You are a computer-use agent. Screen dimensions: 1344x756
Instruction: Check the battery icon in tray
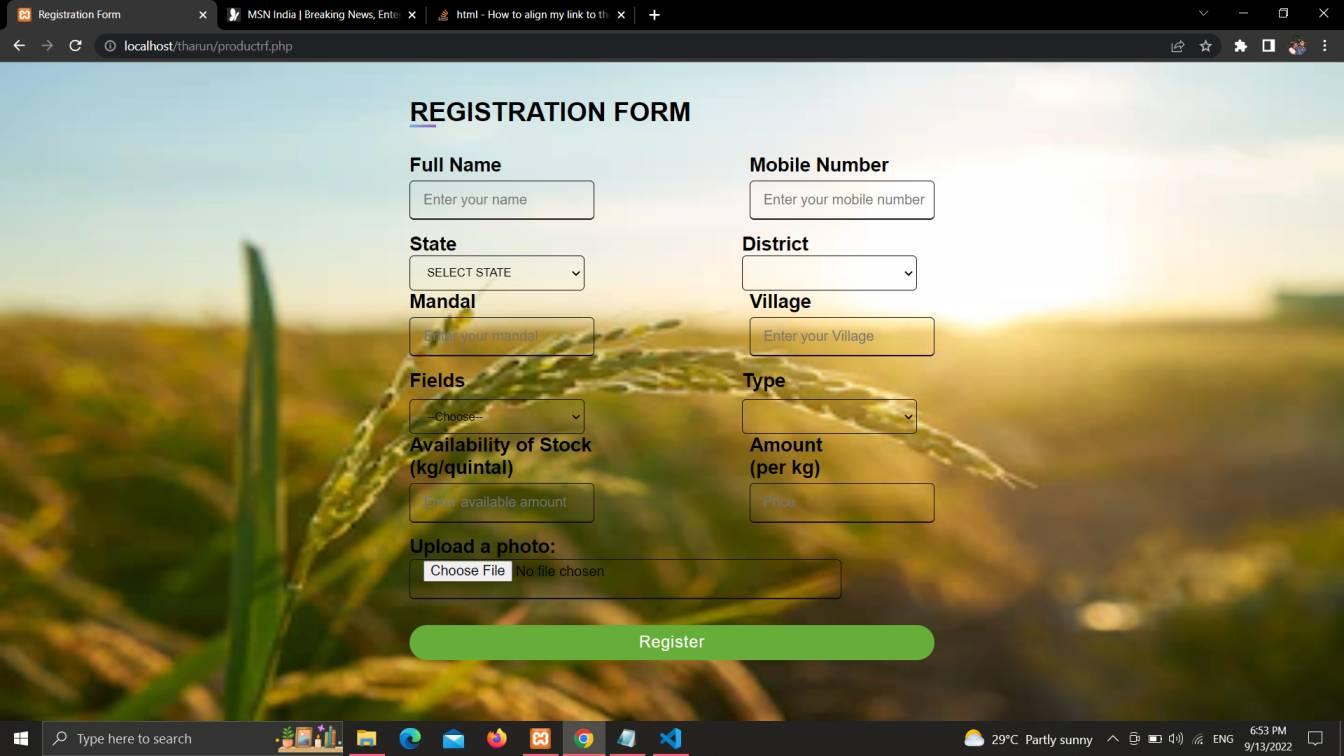(1155, 739)
